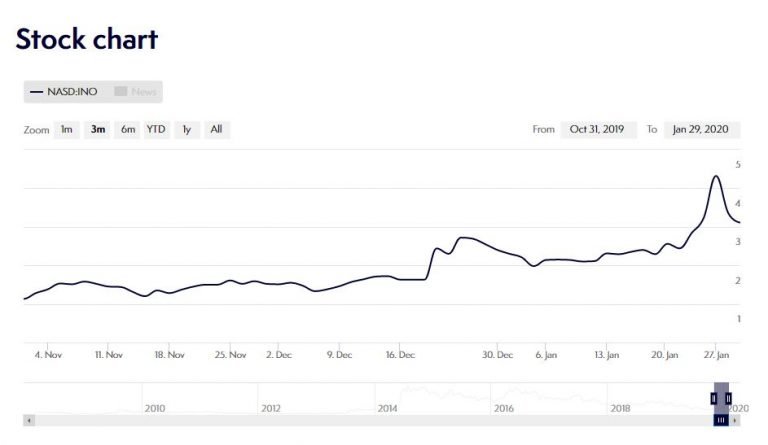Click the scrollbar right arrow
Viewport: 768px width, 445px height.
[x=735, y=420]
